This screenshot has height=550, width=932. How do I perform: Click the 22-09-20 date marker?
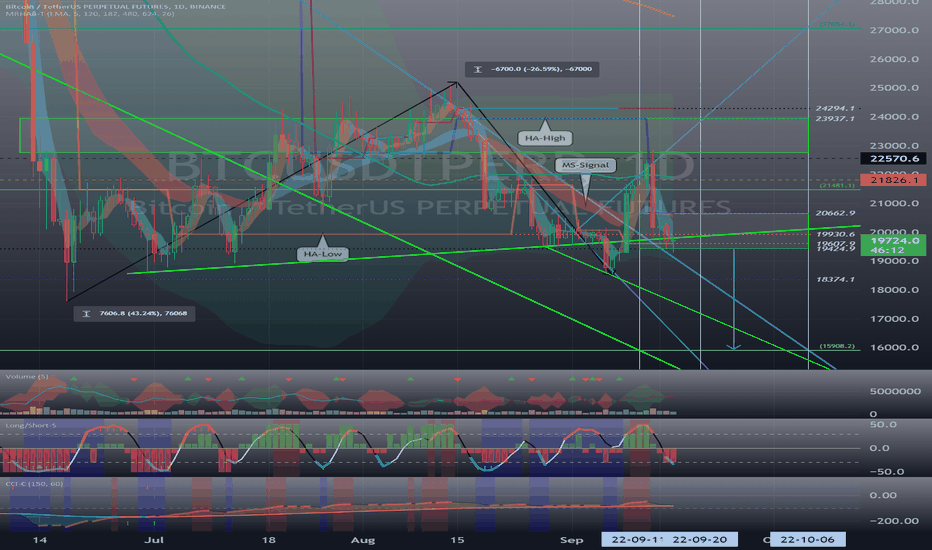[700, 540]
